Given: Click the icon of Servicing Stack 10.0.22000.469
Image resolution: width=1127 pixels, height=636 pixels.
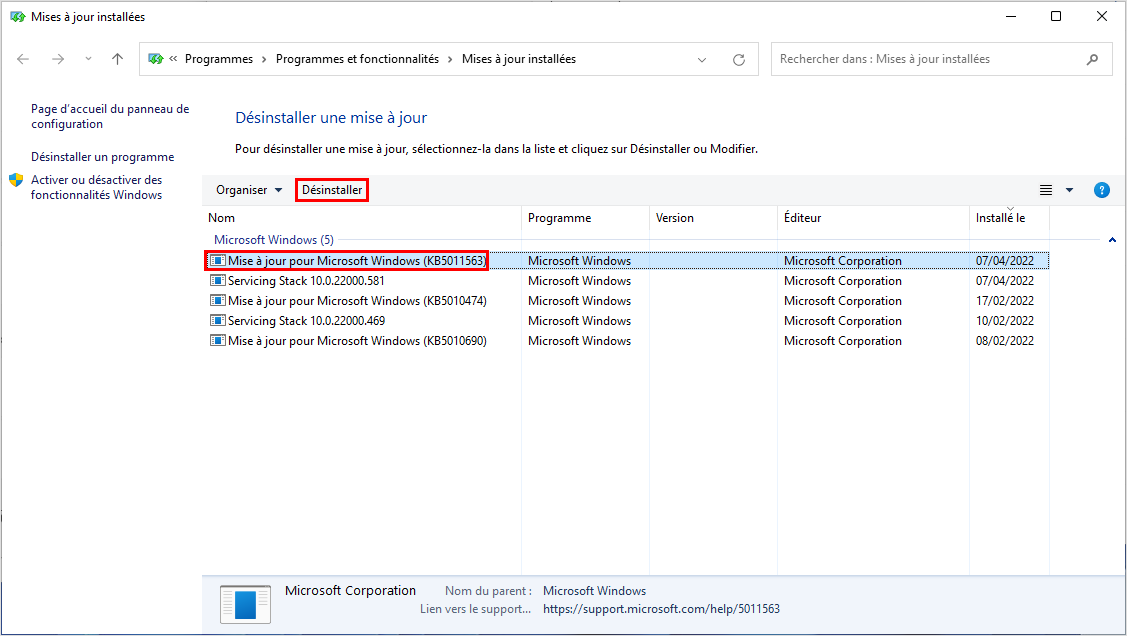Looking at the screenshot, I should tap(217, 321).
